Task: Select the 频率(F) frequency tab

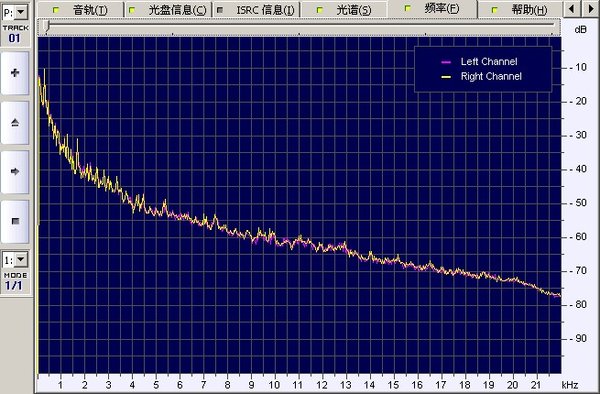Action: [432, 8]
